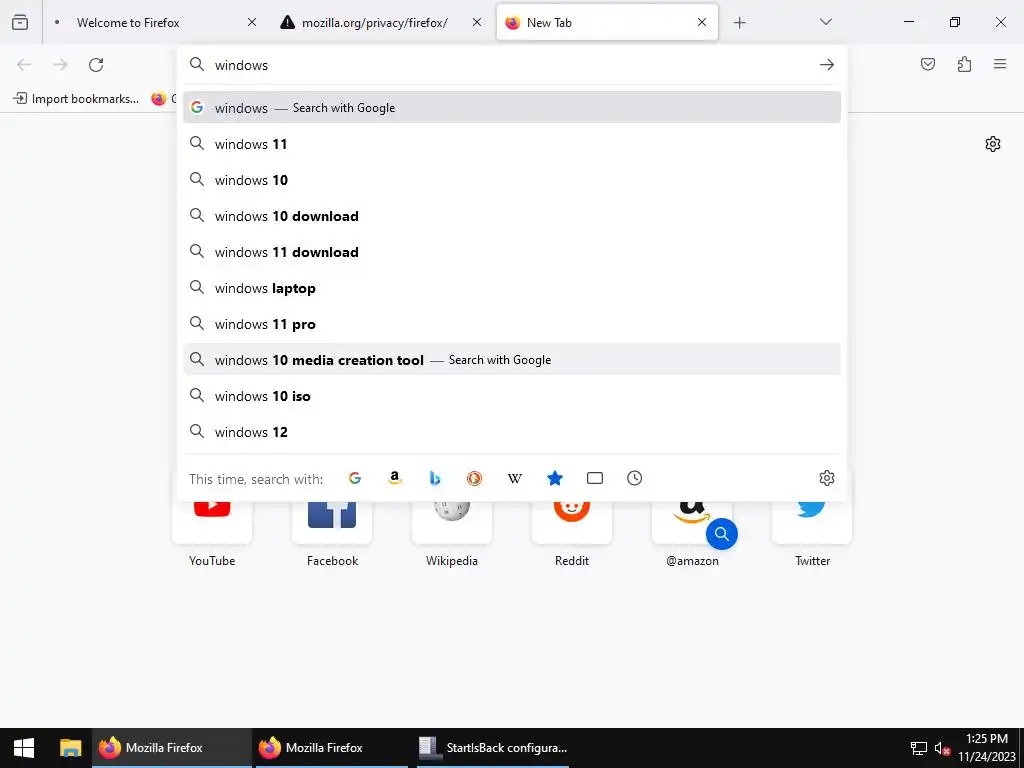Search this time with DuckDuckGo icon

(475, 478)
